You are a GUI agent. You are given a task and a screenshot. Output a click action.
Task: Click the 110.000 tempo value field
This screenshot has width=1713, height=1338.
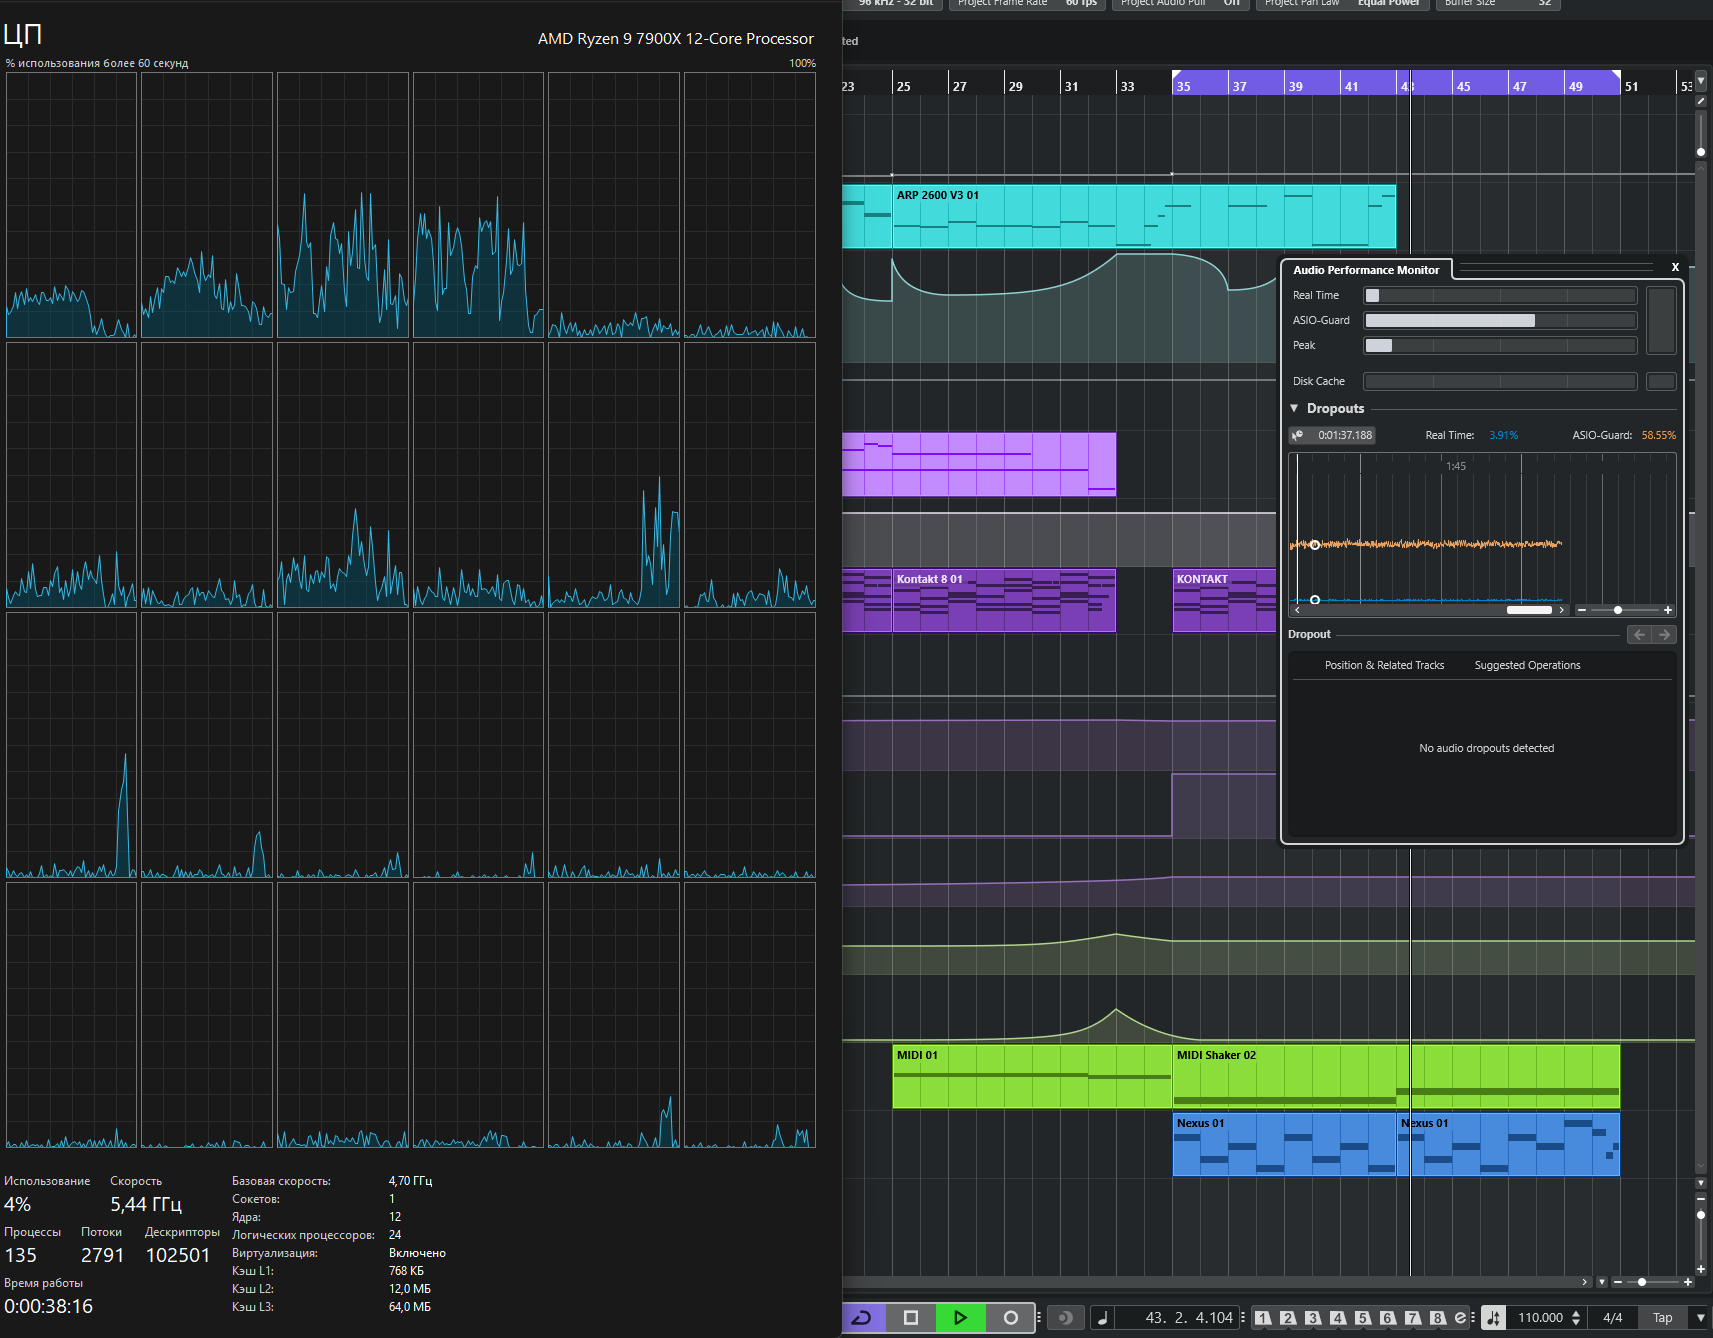tap(1539, 1318)
